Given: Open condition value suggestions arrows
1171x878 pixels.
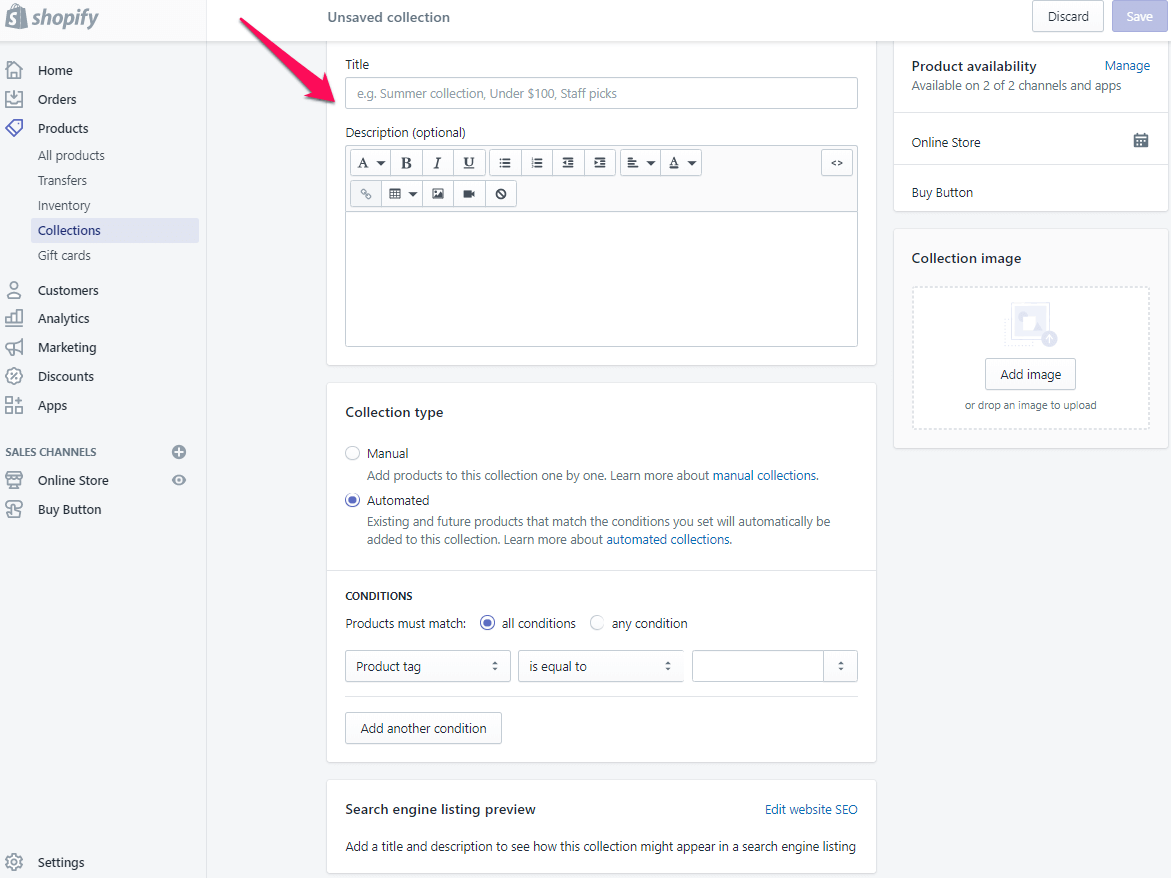Looking at the screenshot, I should [841, 666].
